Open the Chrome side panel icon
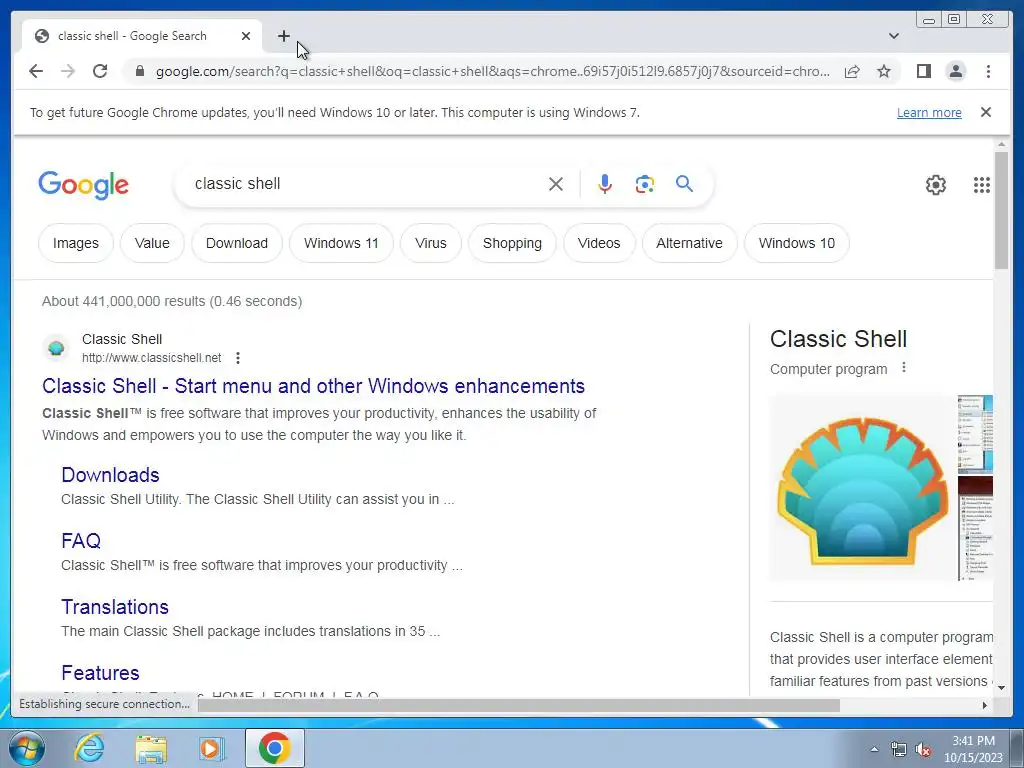This screenshot has width=1024, height=768. coord(923,71)
